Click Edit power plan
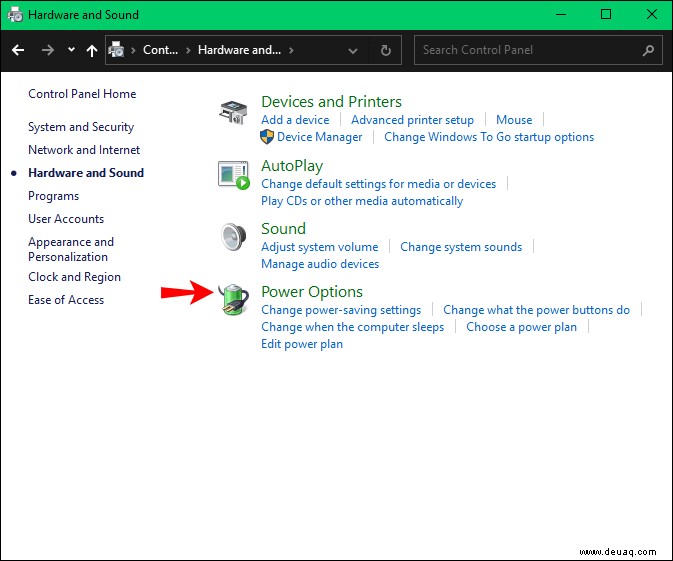Viewport: 673px width, 561px height. pos(302,344)
